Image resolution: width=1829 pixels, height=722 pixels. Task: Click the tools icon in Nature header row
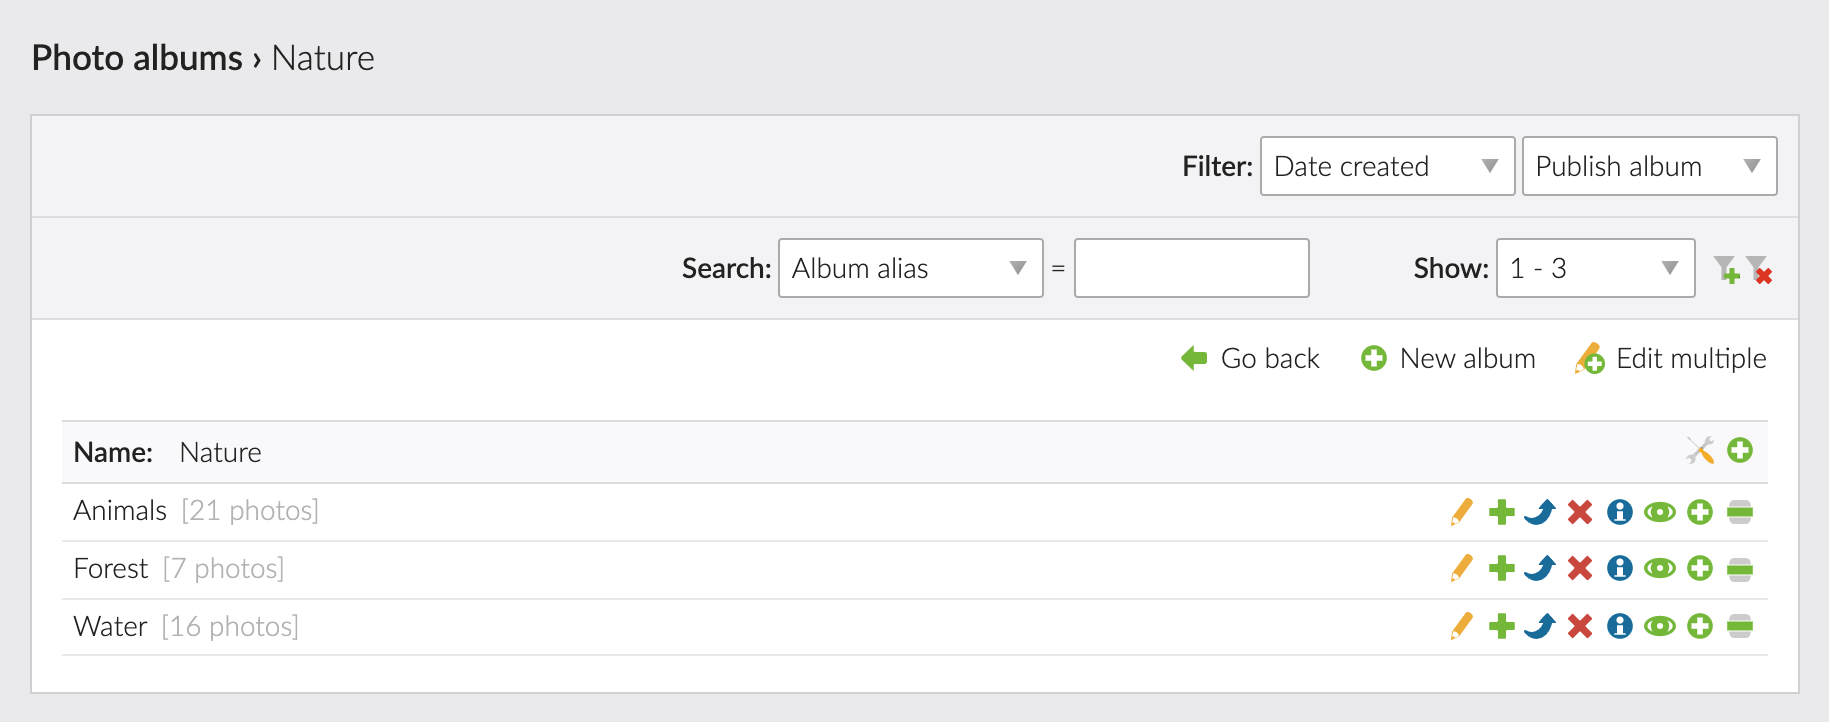click(1699, 451)
